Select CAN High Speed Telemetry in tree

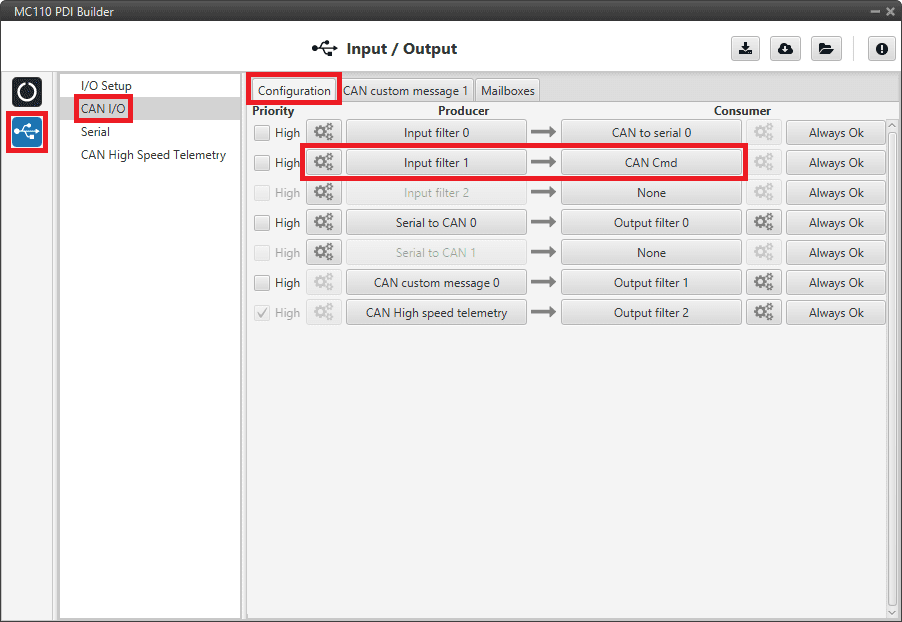click(153, 155)
